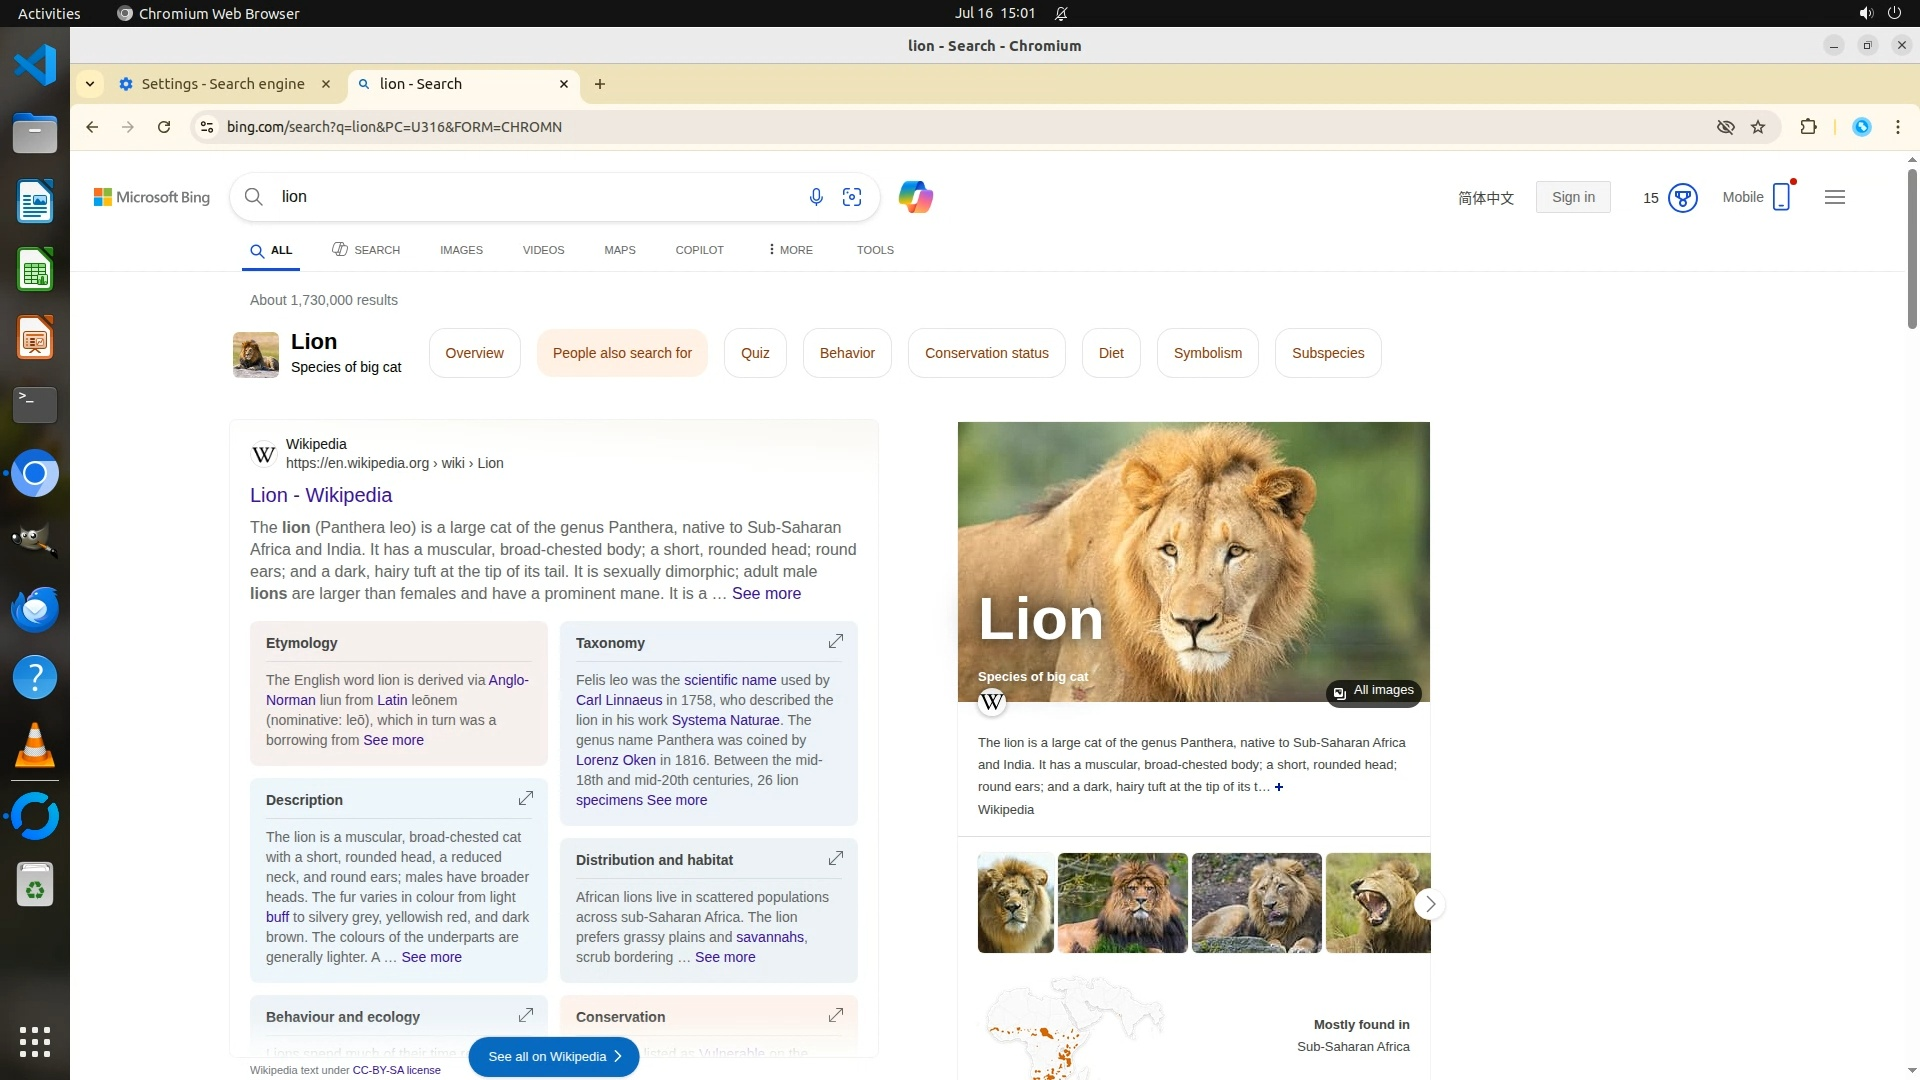Open the Lion - Wikipedia link
1920x1080 pixels.
point(321,495)
